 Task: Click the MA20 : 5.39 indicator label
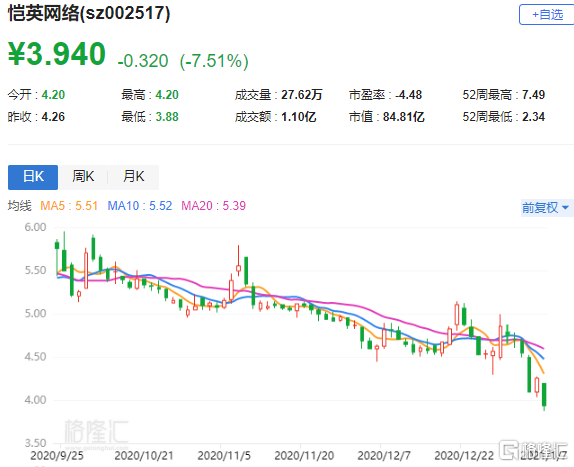213,206
